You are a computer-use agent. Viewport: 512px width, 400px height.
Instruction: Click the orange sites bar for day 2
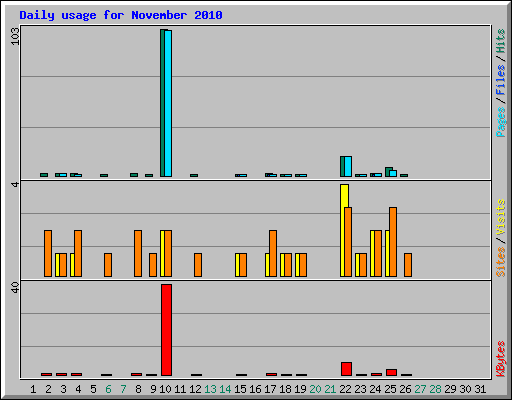(48, 253)
